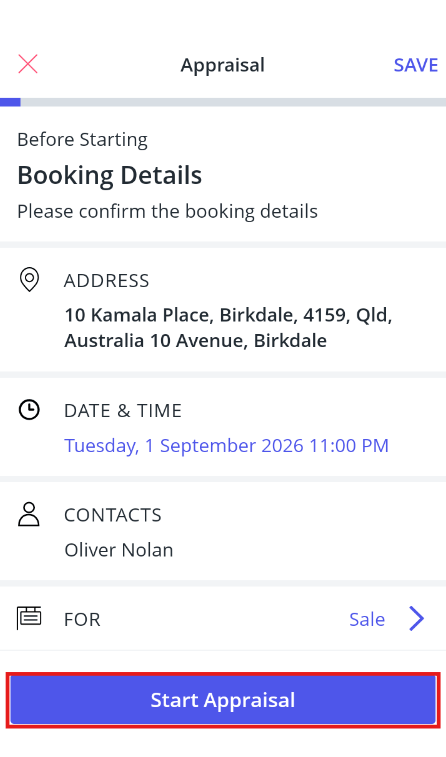
Task: Select the contact Oliver Nolan
Action: 119,550
